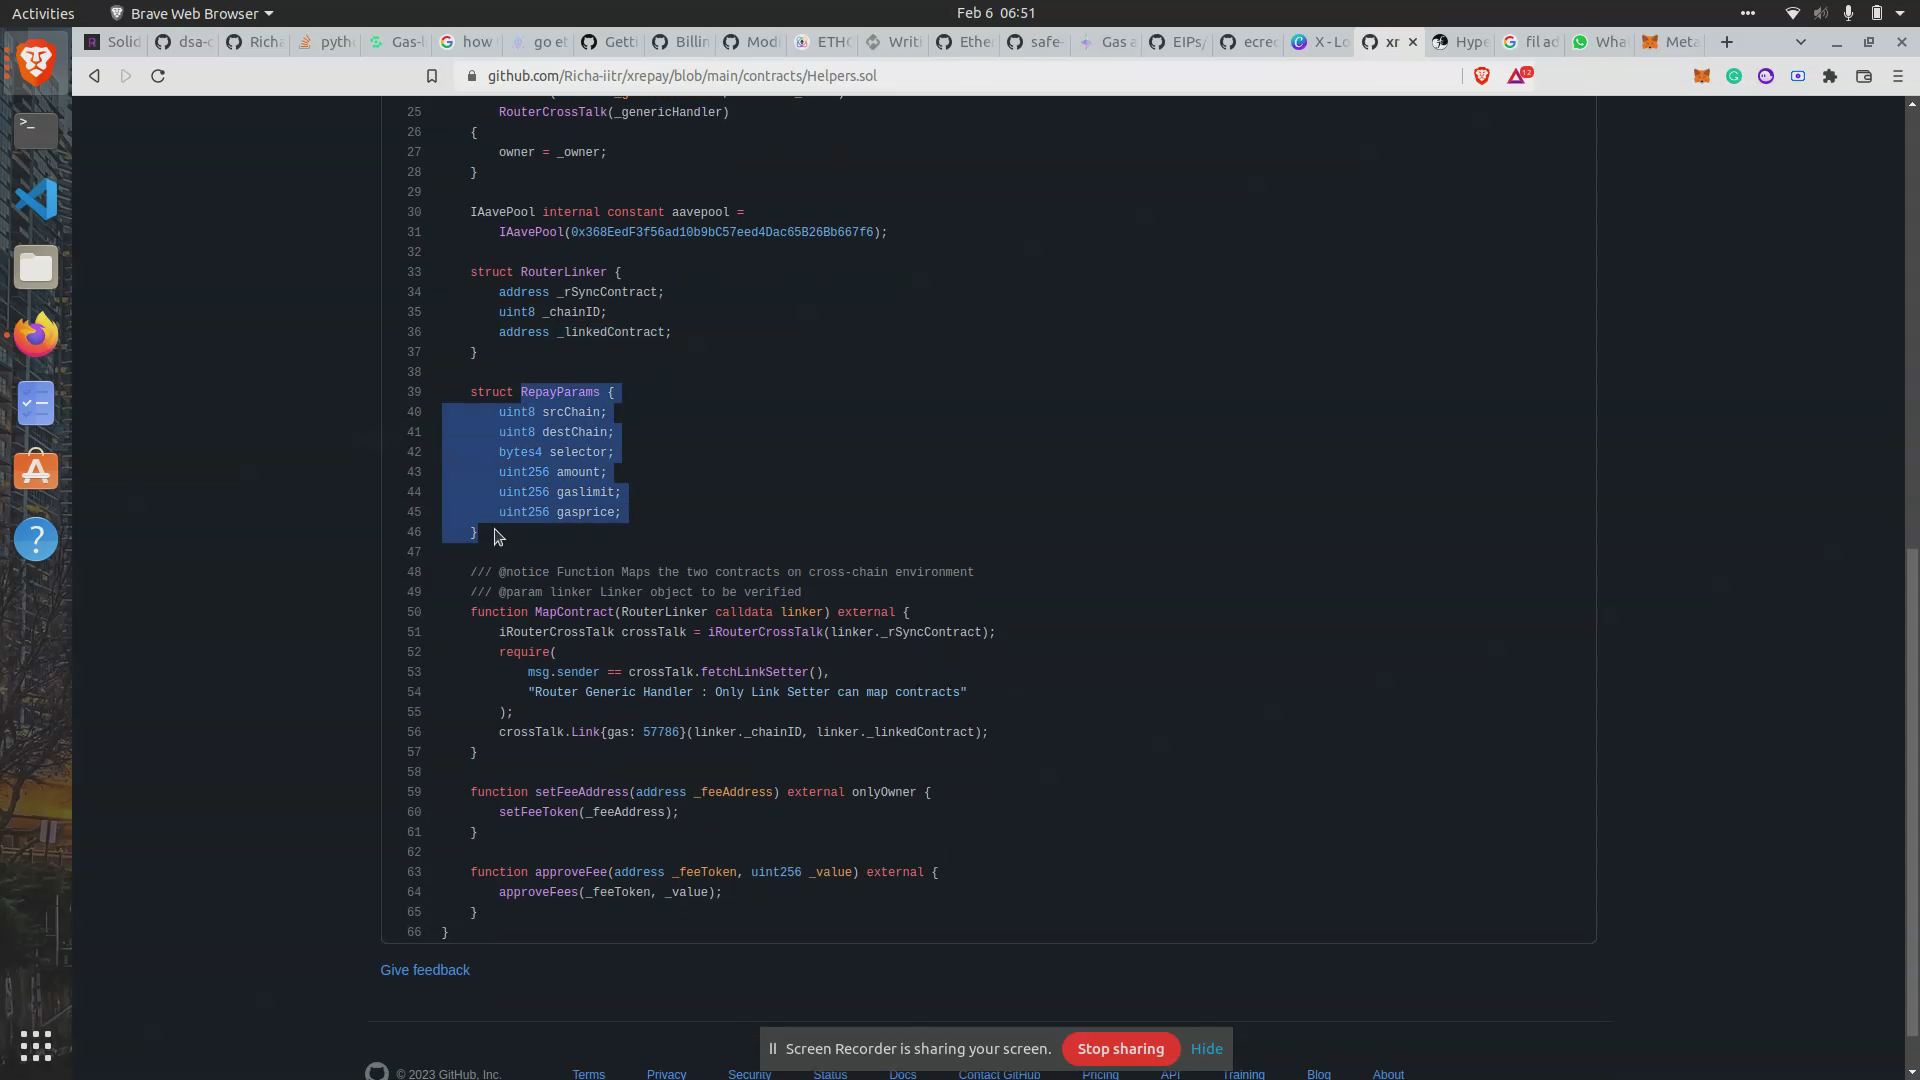Open the green Grammarly extension icon

[1734, 76]
